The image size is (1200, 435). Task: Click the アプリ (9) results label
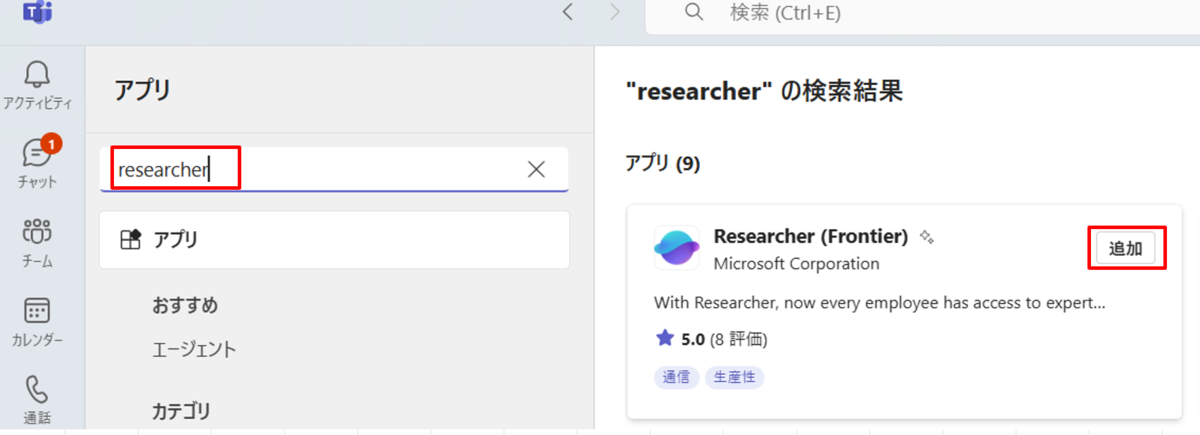pos(662,163)
